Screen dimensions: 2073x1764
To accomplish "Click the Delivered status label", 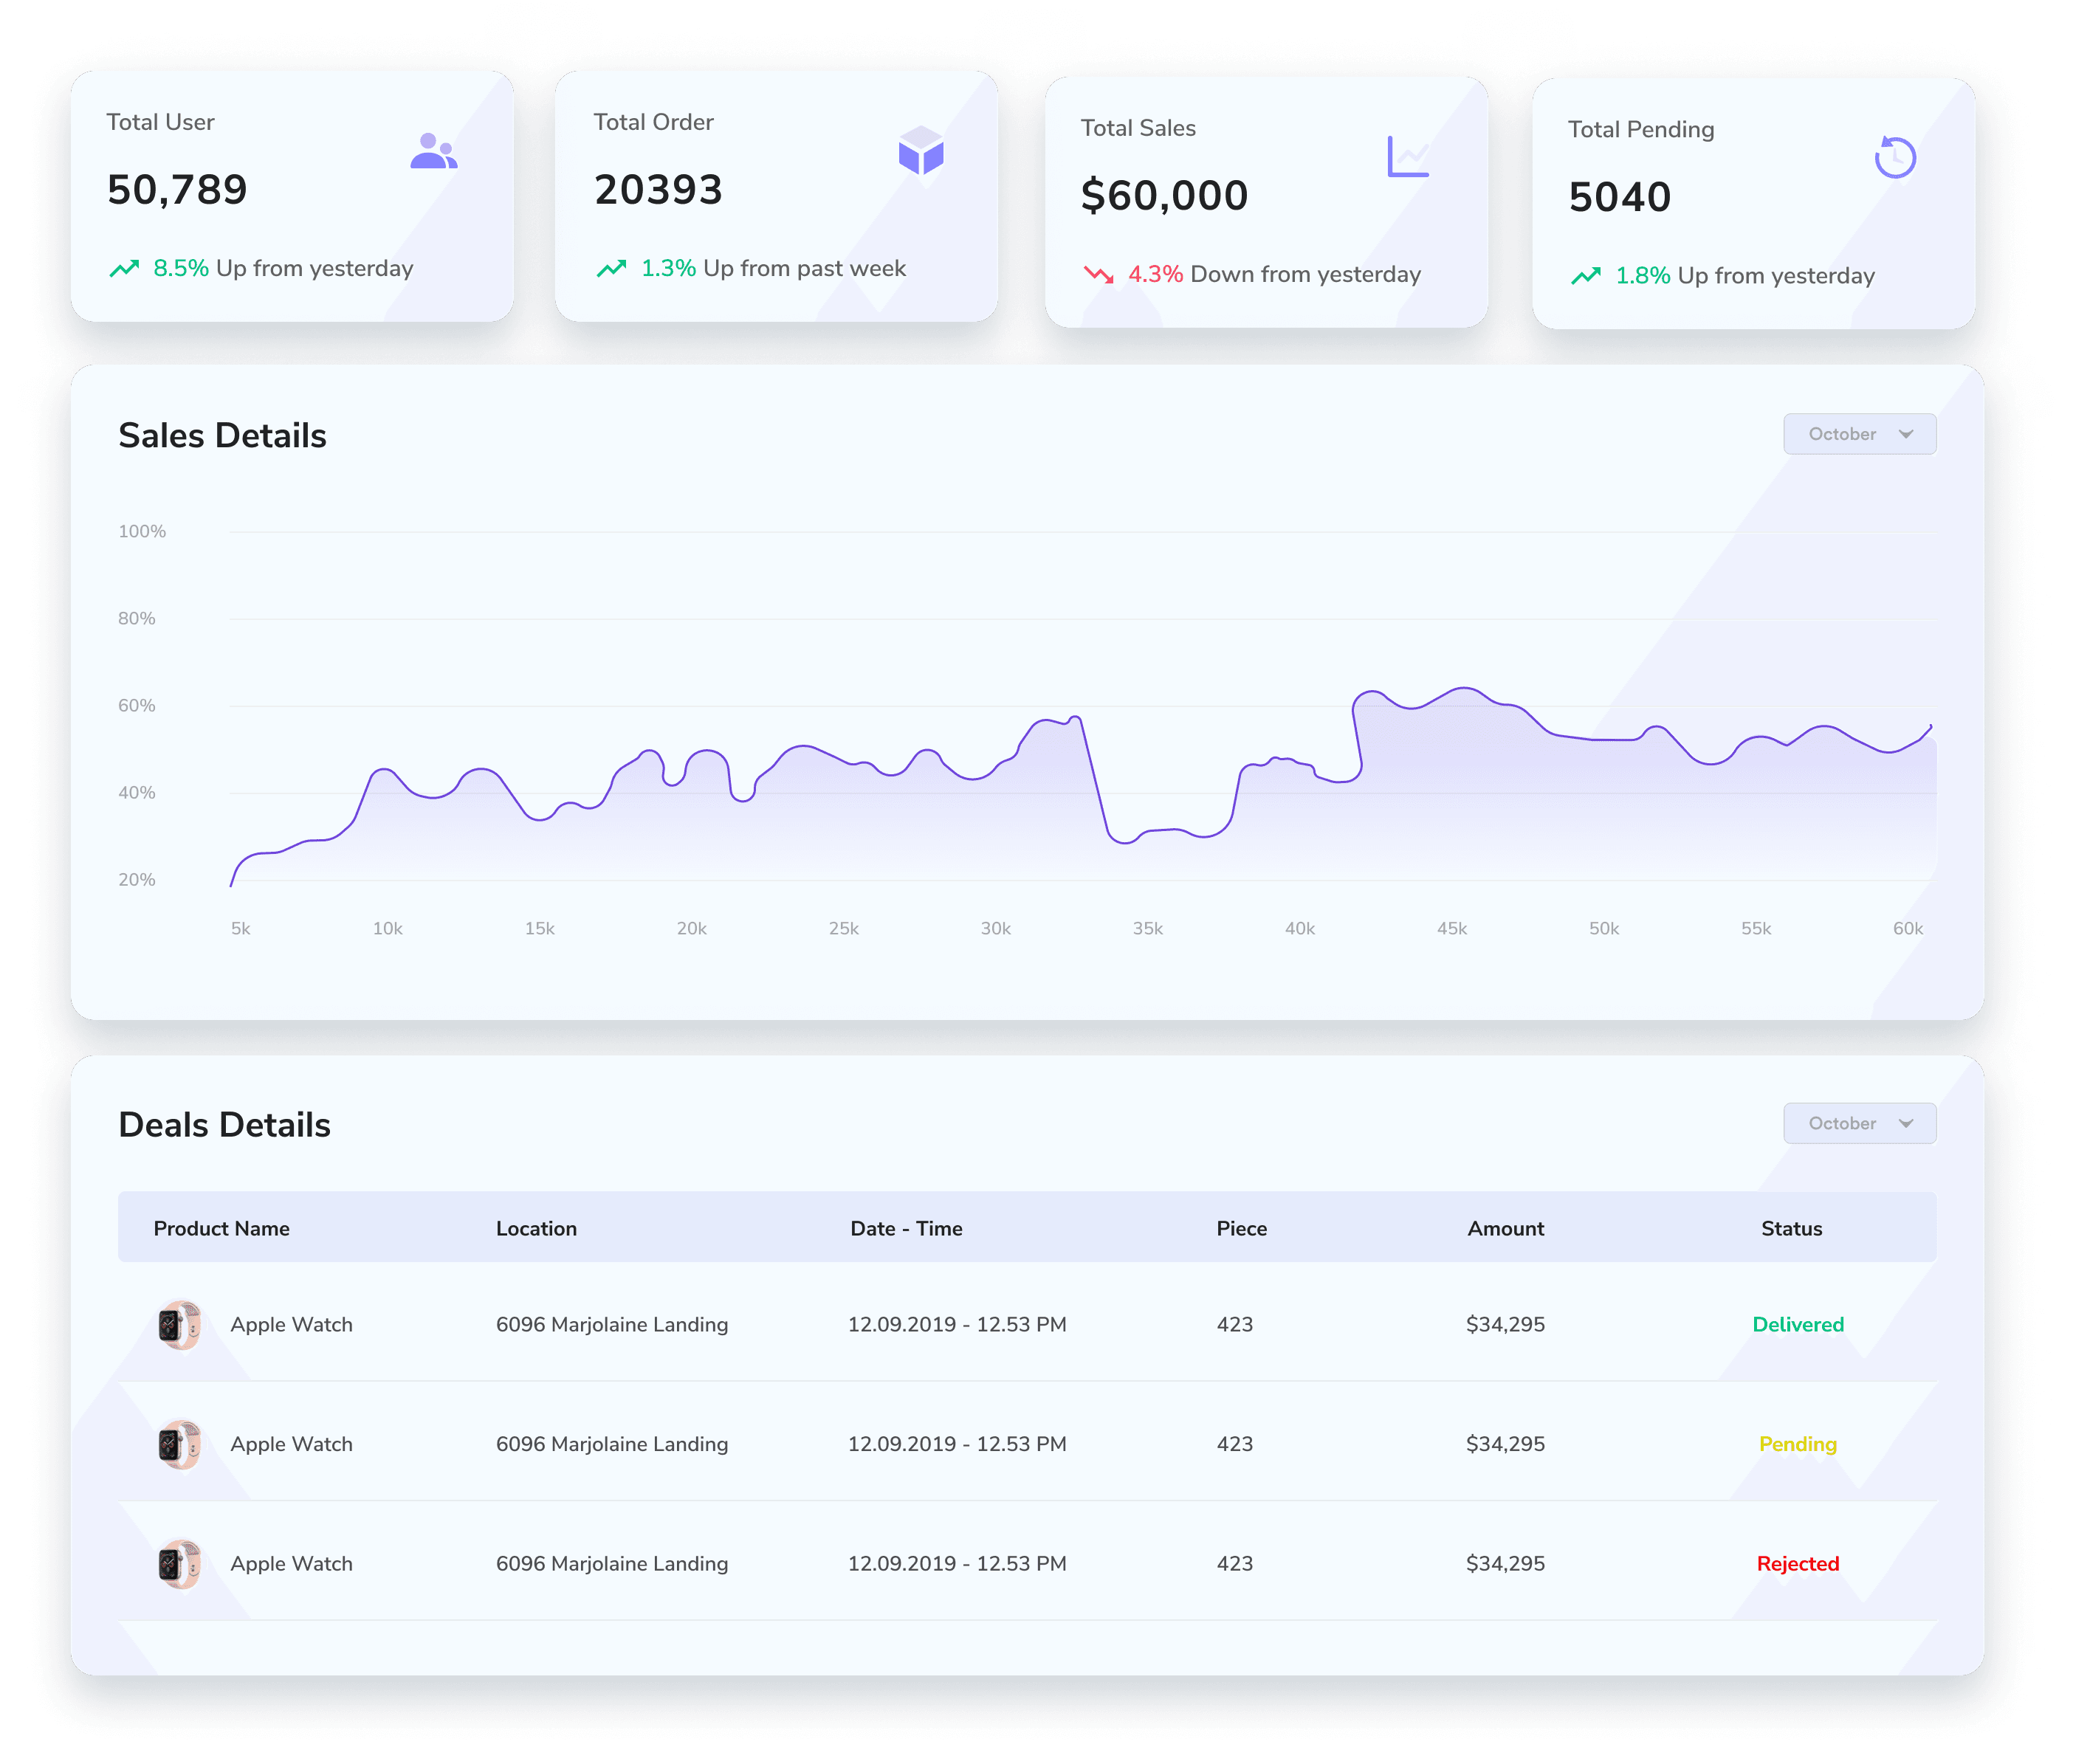I will 1797,1324.
